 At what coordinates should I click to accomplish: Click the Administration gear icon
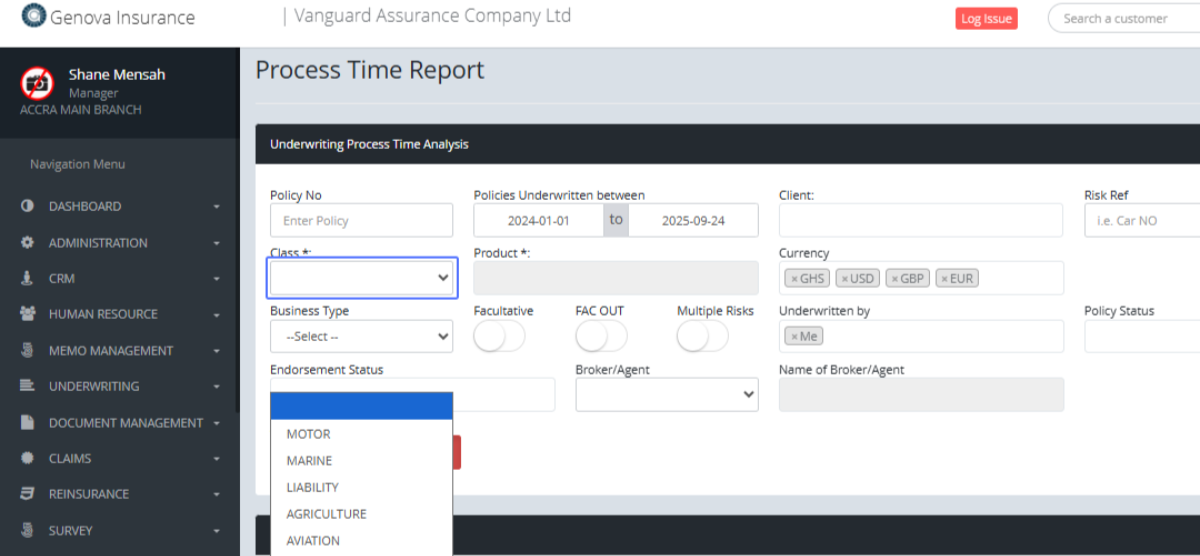[x=27, y=243]
